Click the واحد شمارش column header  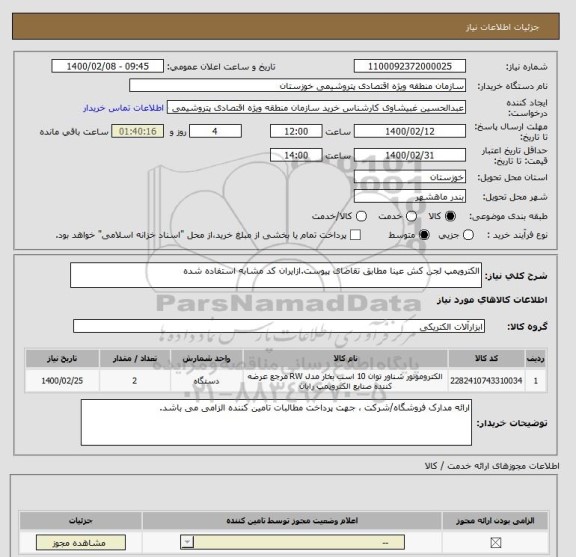click(x=206, y=359)
